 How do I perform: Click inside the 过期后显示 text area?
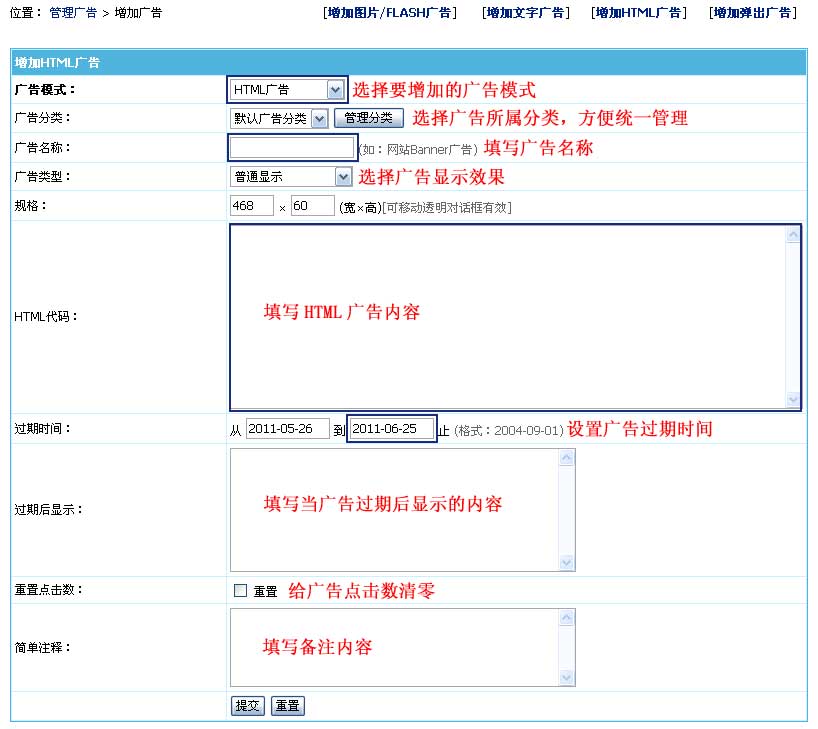pos(394,510)
